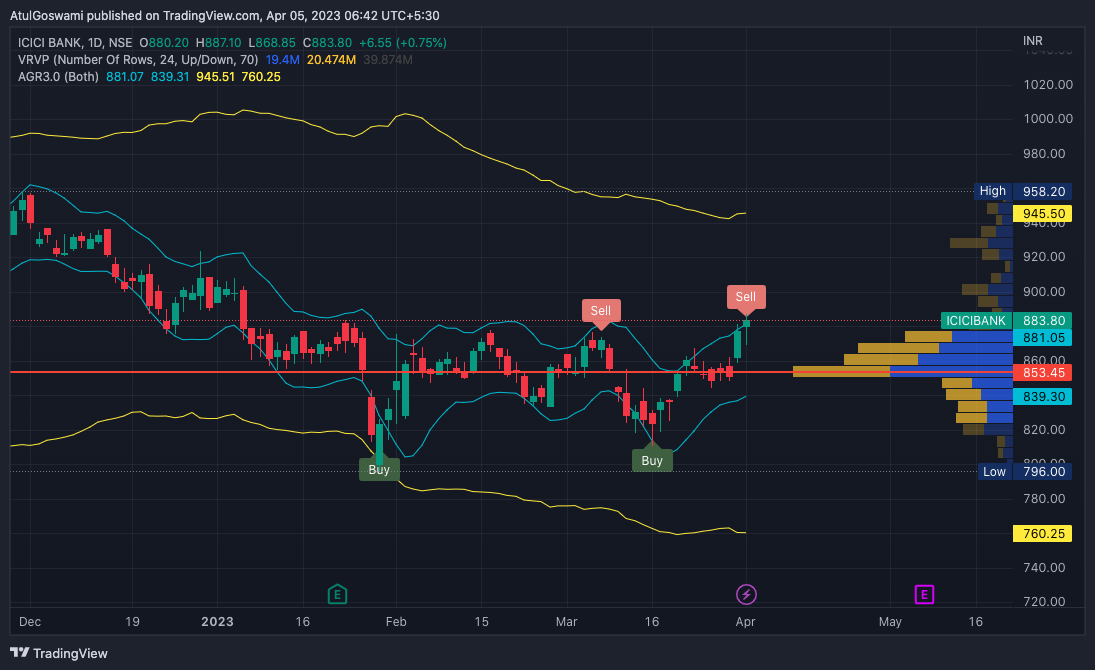Click the purple lightning event icon
This screenshot has height=670, width=1095.
click(x=746, y=595)
